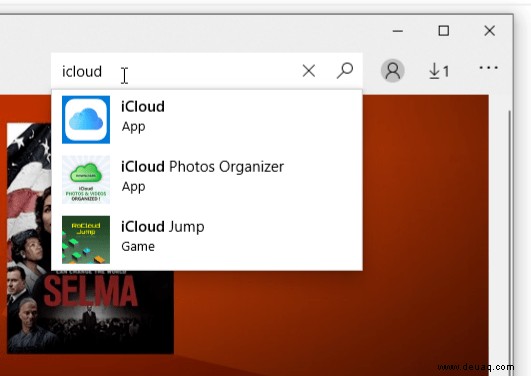Viewport: 531px width, 376px height.
Task: Open the user account profile icon
Action: [x=393, y=71]
